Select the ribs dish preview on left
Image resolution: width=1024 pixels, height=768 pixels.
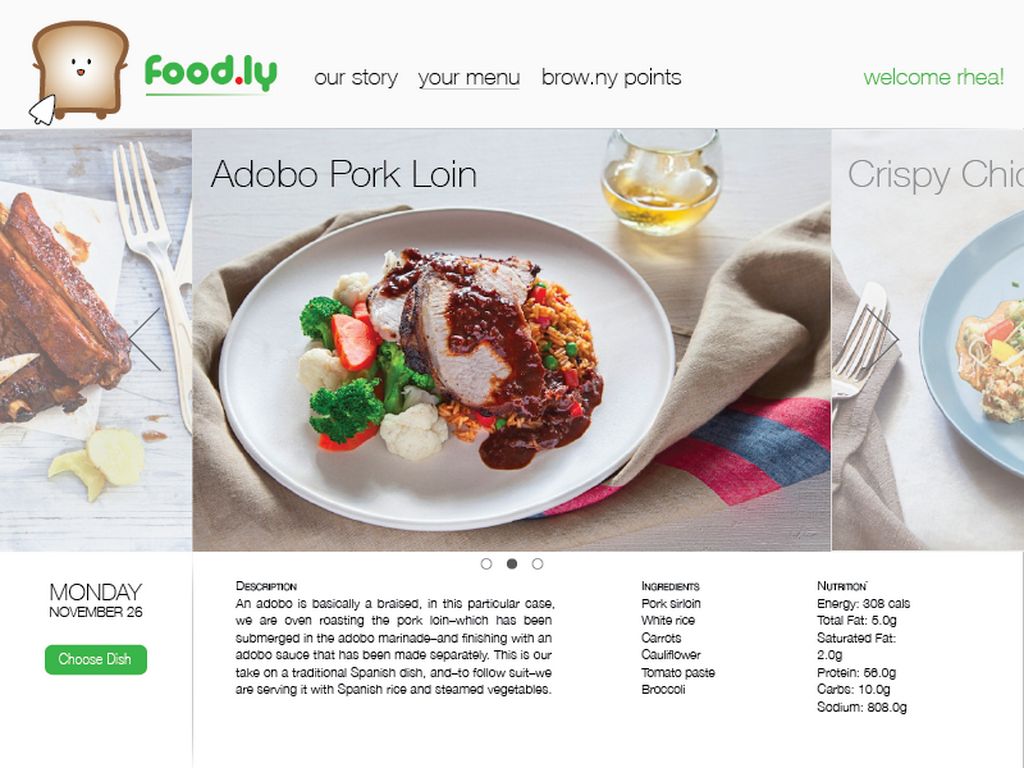[x=96, y=340]
